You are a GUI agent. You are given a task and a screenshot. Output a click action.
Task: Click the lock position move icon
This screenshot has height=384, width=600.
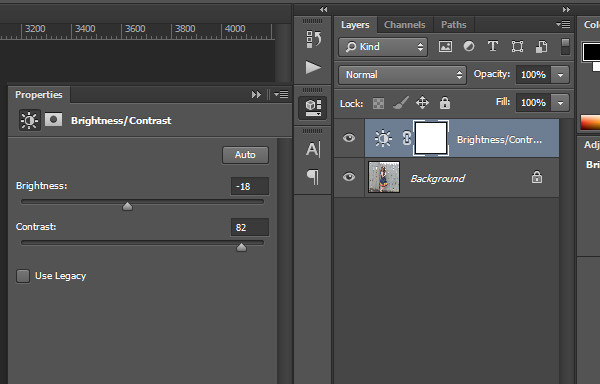pos(422,103)
